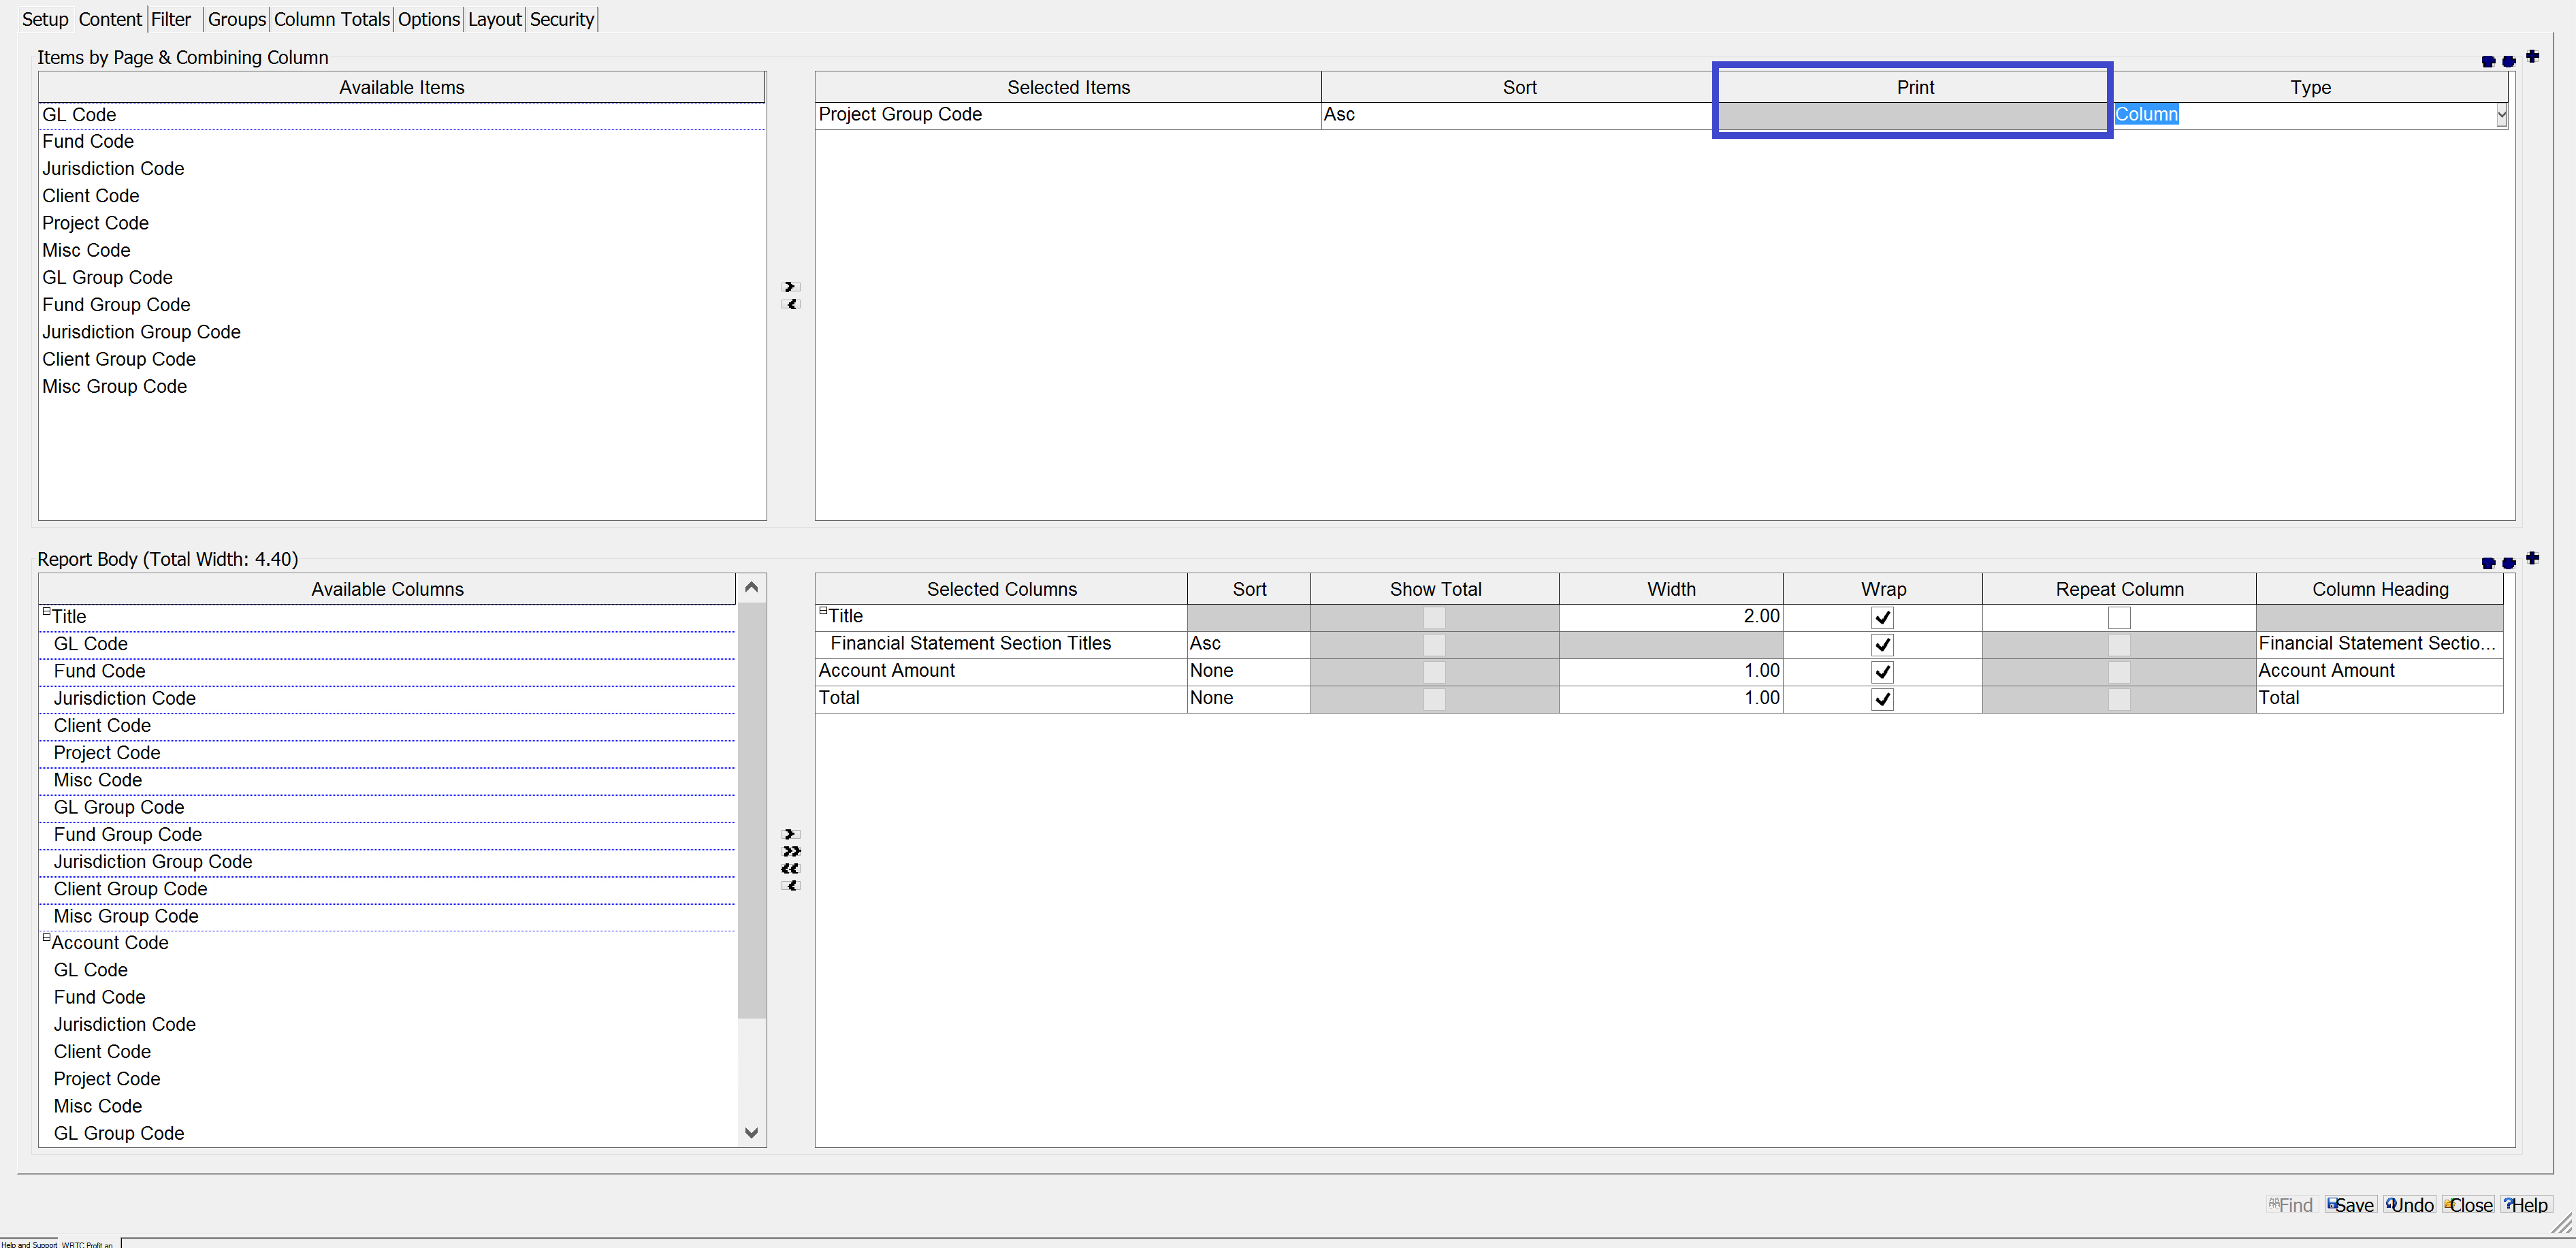
Task: Uncheck Wrap for the Total row
Action: pos(1882,699)
